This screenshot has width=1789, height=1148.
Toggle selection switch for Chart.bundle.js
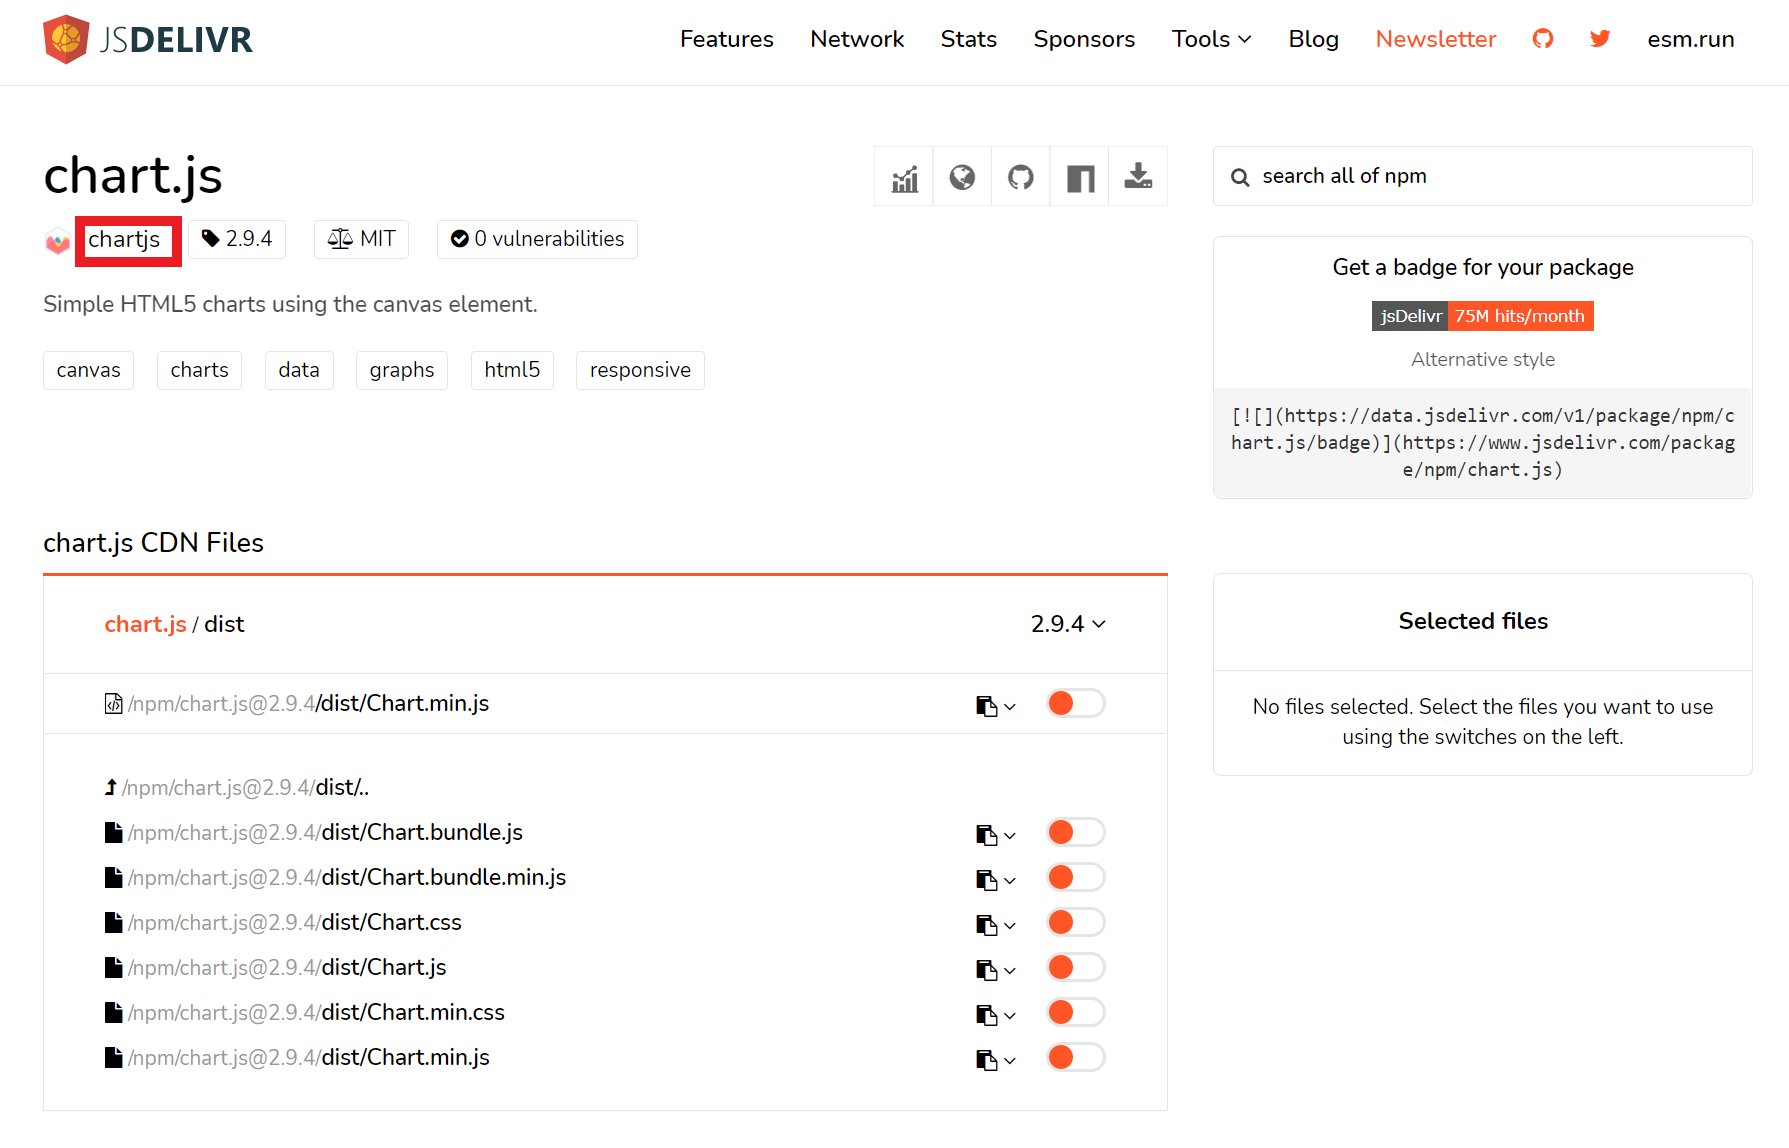coord(1076,832)
